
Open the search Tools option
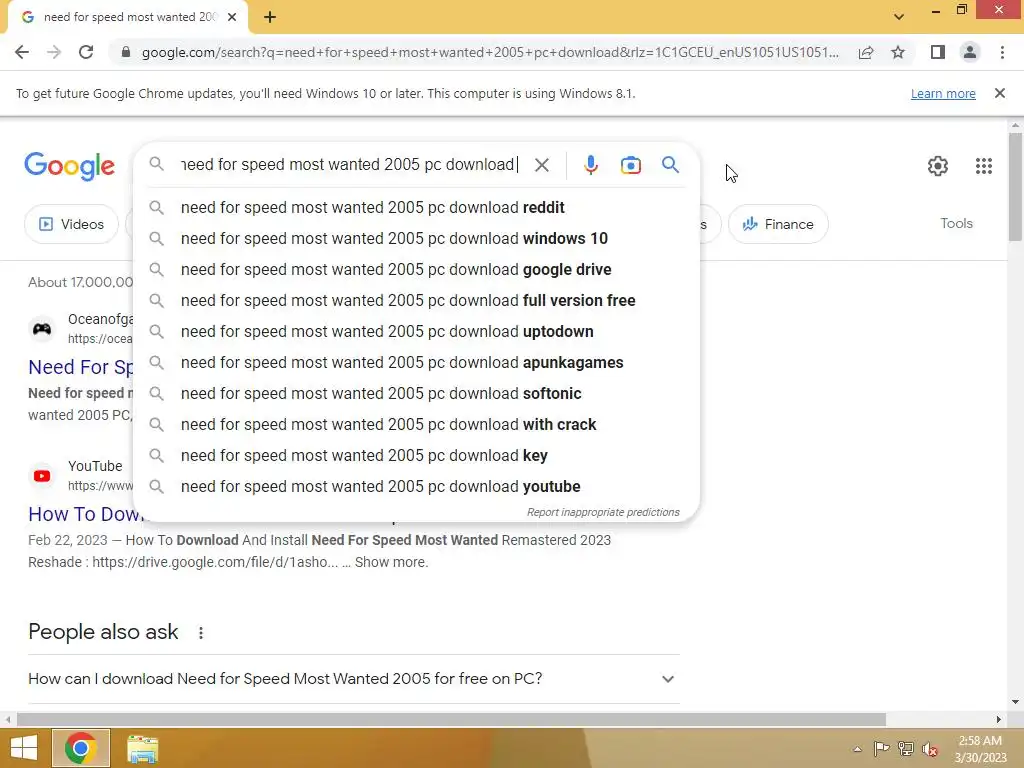pyautogui.click(x=956, y=223)
